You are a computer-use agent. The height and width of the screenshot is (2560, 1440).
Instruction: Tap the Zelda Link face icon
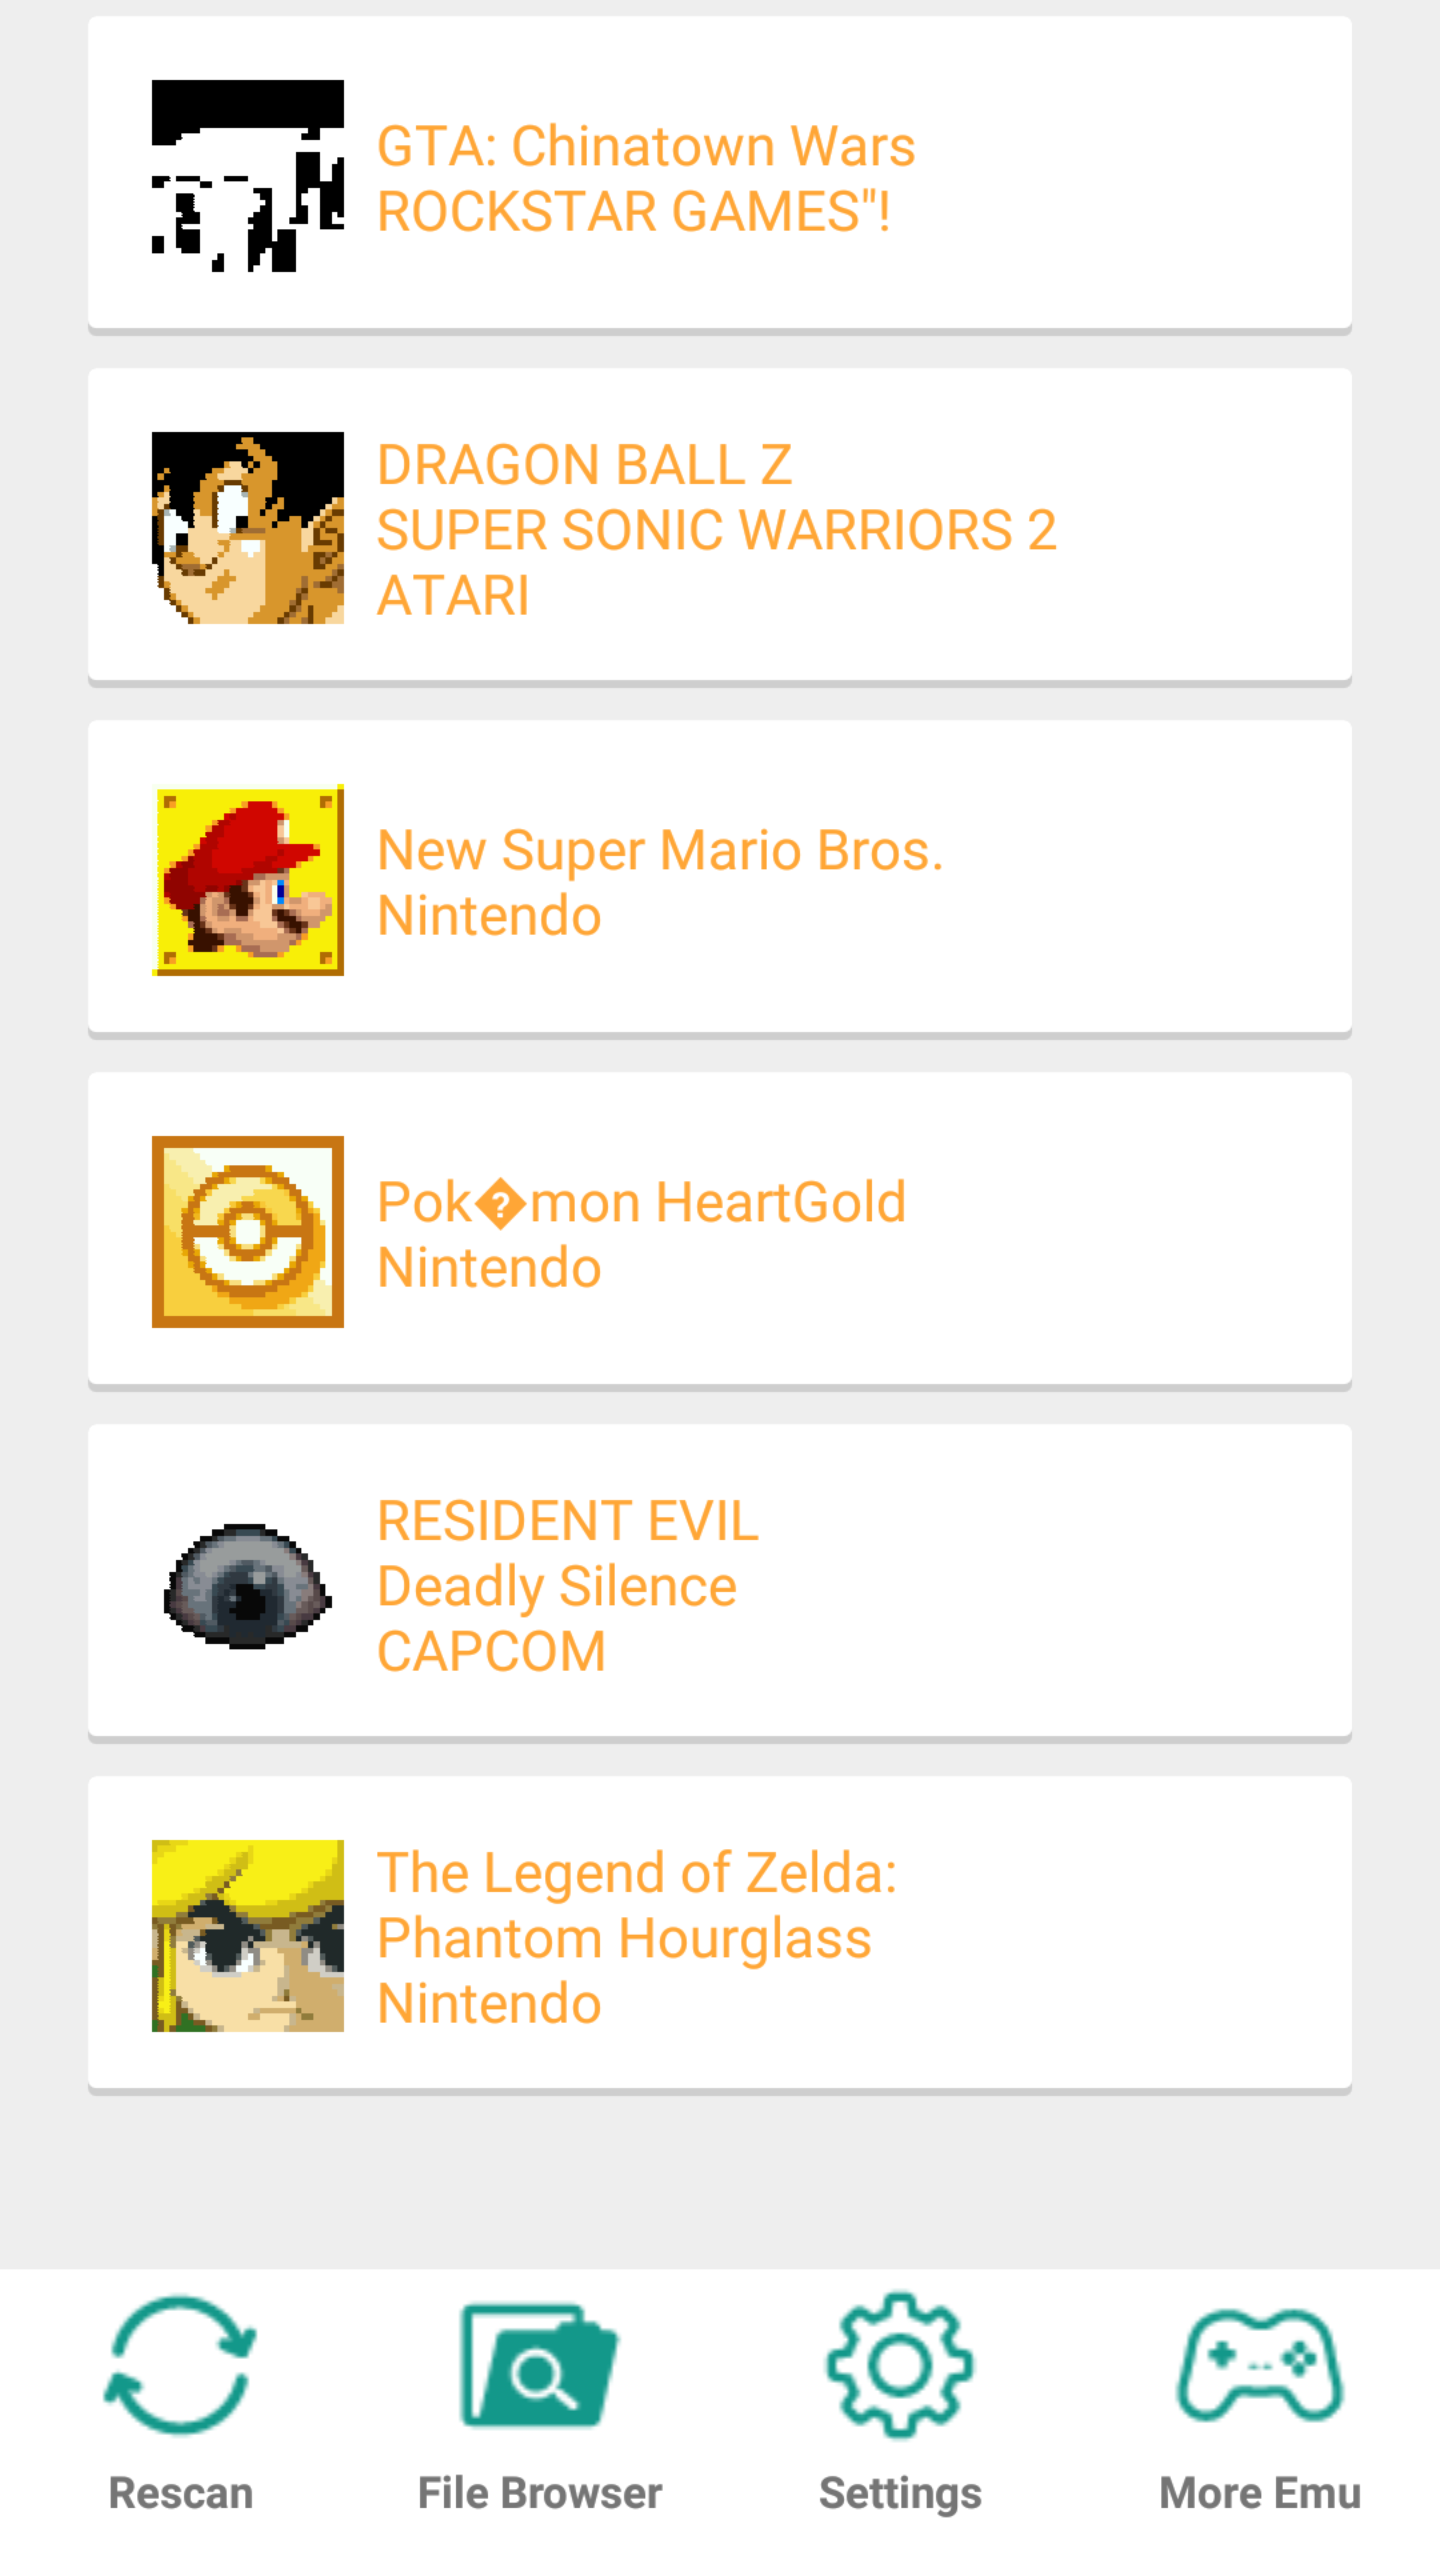coord(247,1936)
